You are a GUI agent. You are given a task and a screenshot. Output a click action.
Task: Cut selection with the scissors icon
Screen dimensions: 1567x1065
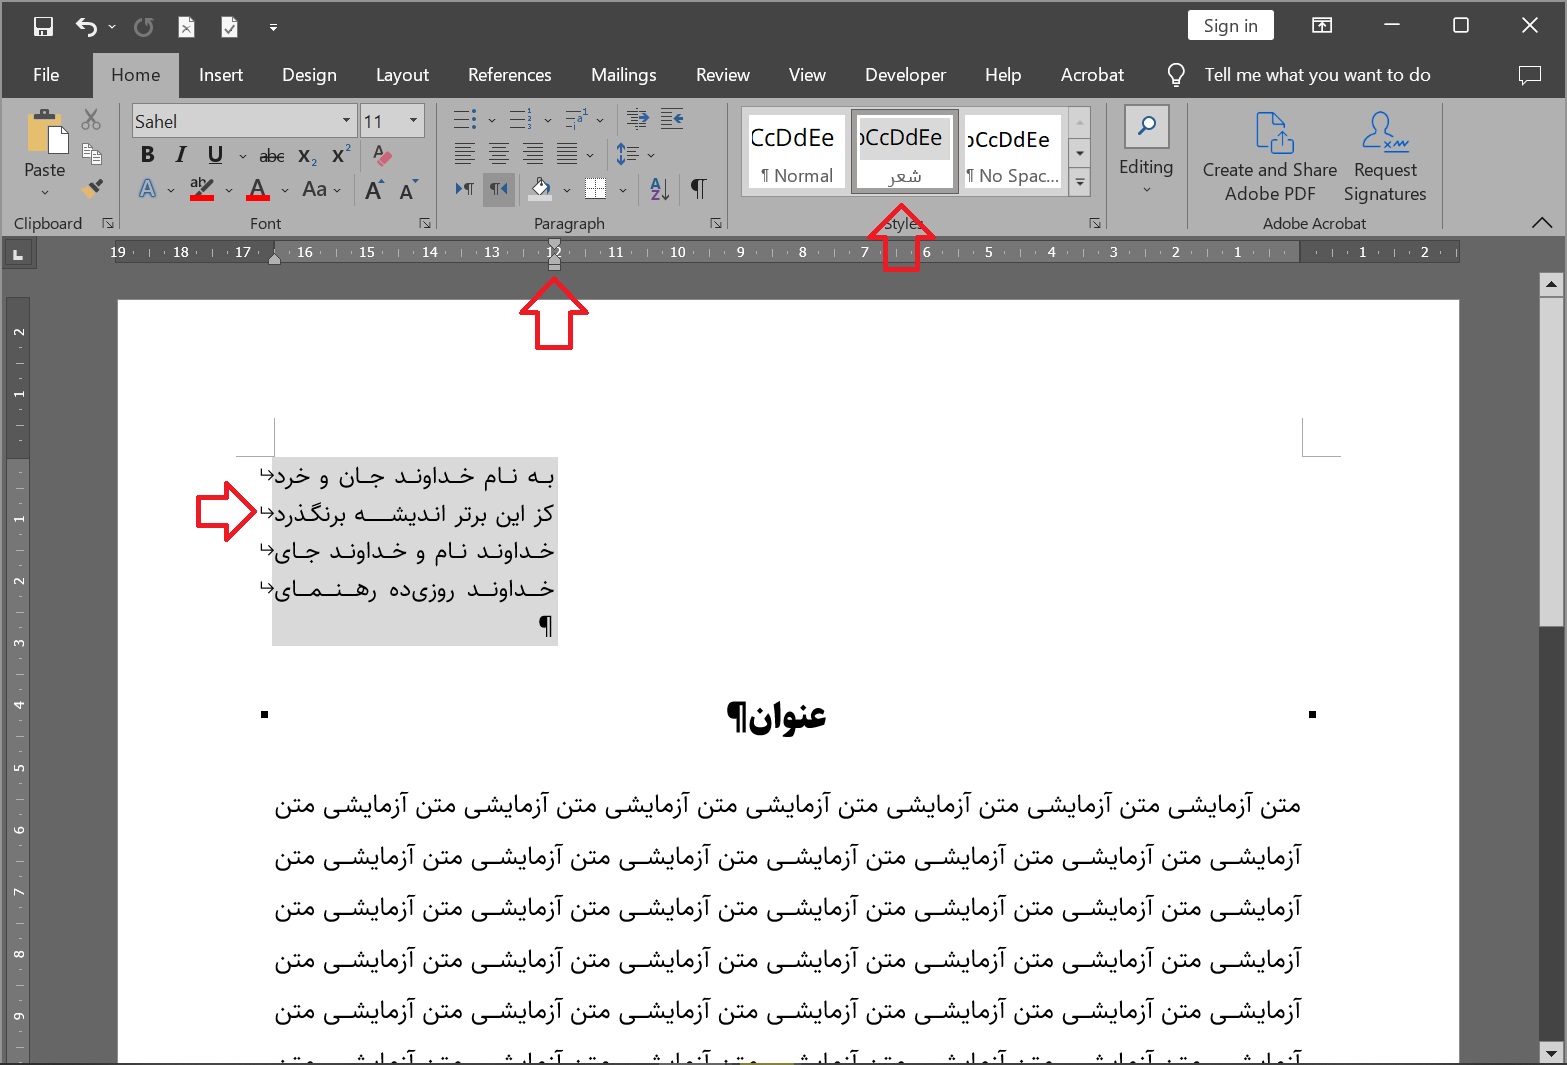91,120
